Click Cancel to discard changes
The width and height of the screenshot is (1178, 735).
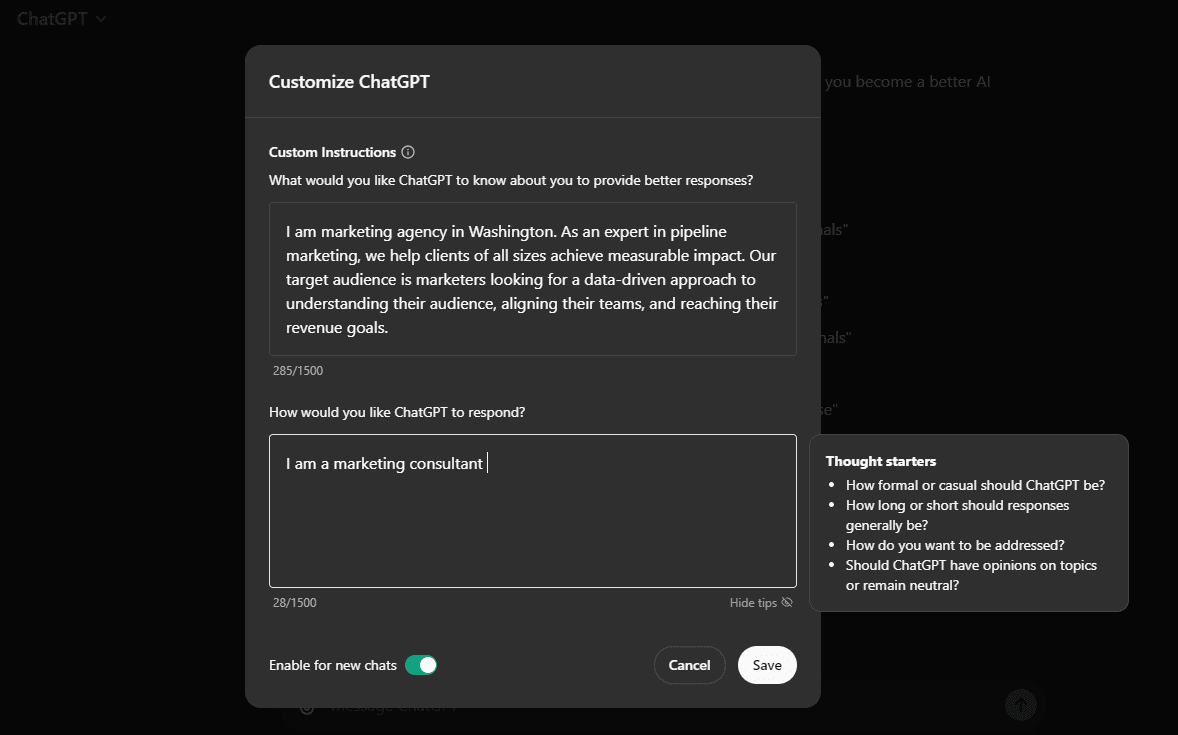click(x=689, y=664)
